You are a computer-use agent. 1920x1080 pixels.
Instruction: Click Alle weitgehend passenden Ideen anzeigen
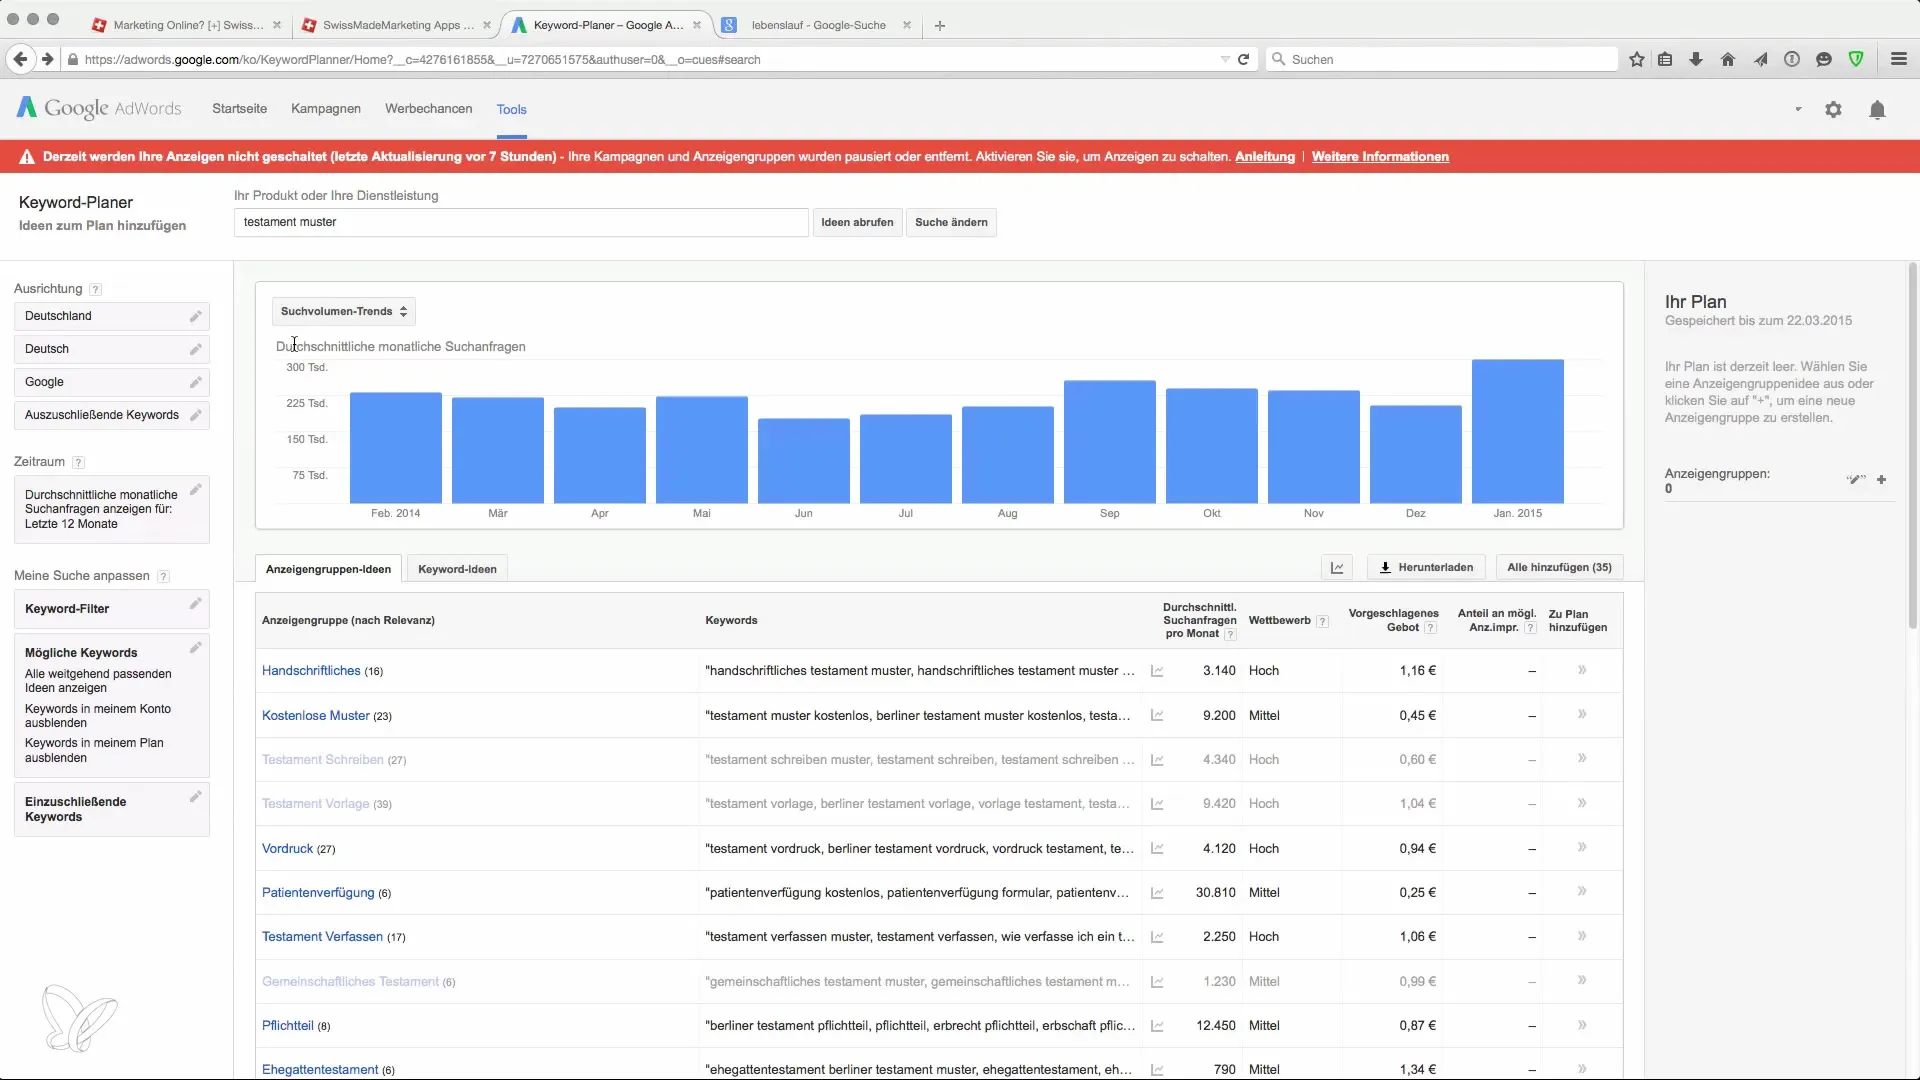(x=98, y=681)
